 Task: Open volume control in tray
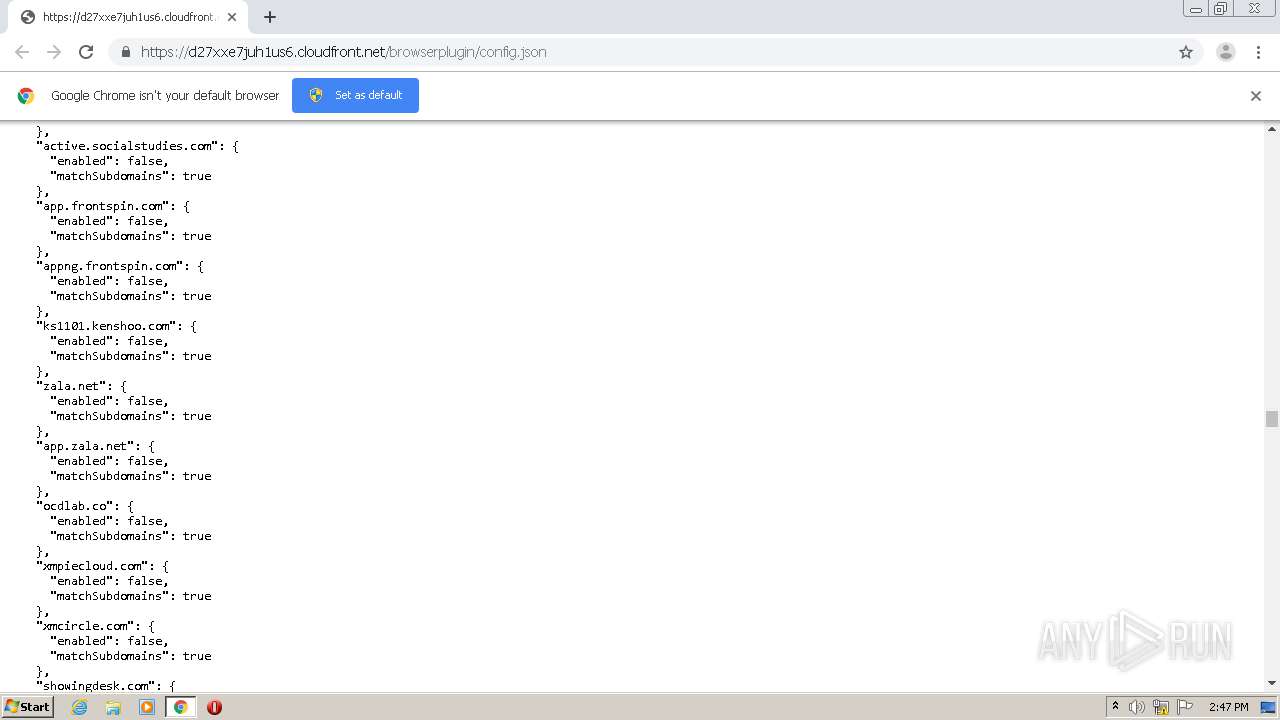tap(1137, 707)
